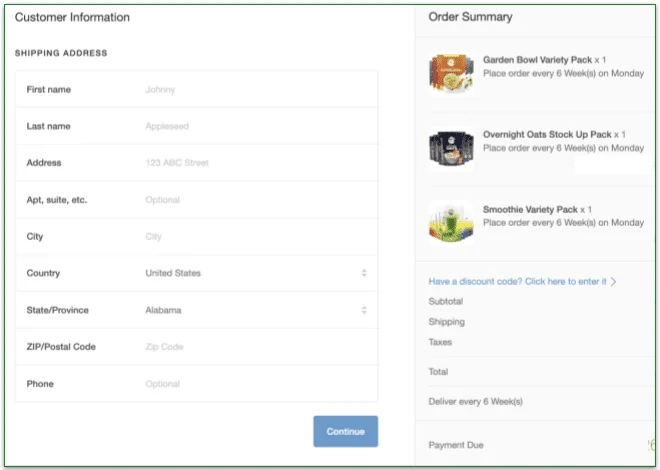Click the Smoothie Variety Pack thumbnail
Viewport: 660px width, 470px height.
click(451, 222)
